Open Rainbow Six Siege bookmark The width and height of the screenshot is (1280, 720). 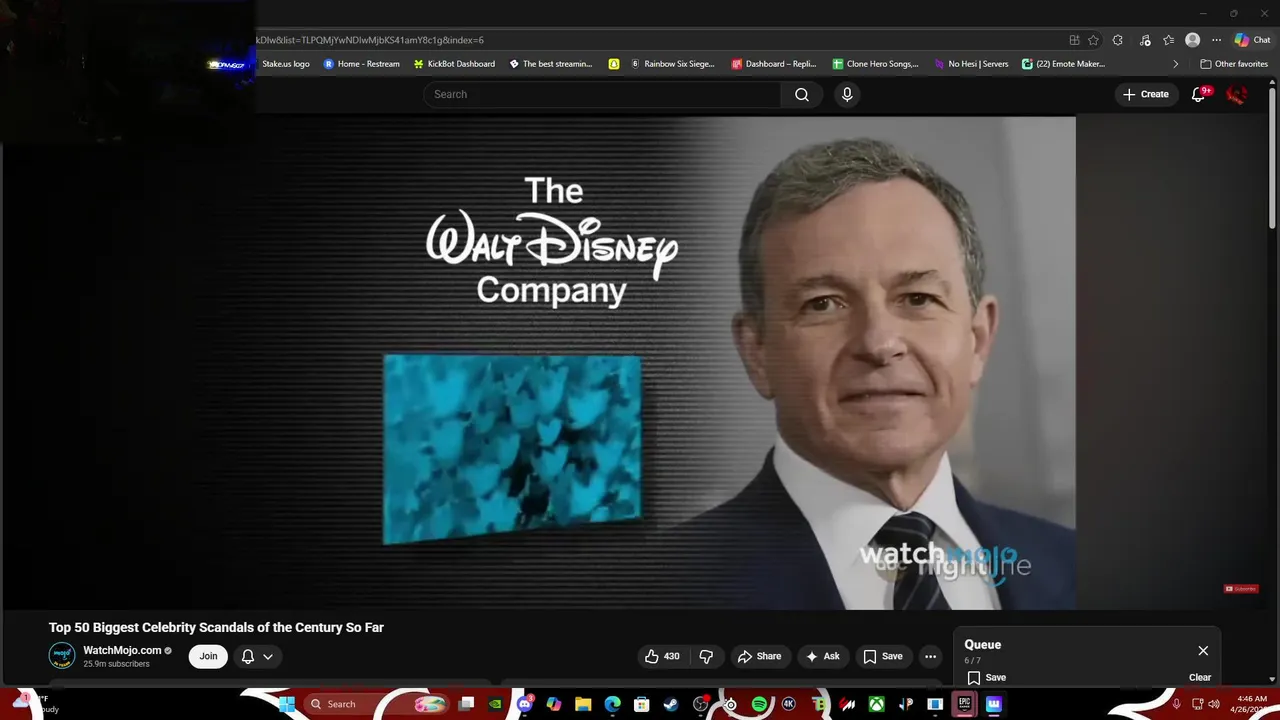pyautogui.click(x=672, y=64)
